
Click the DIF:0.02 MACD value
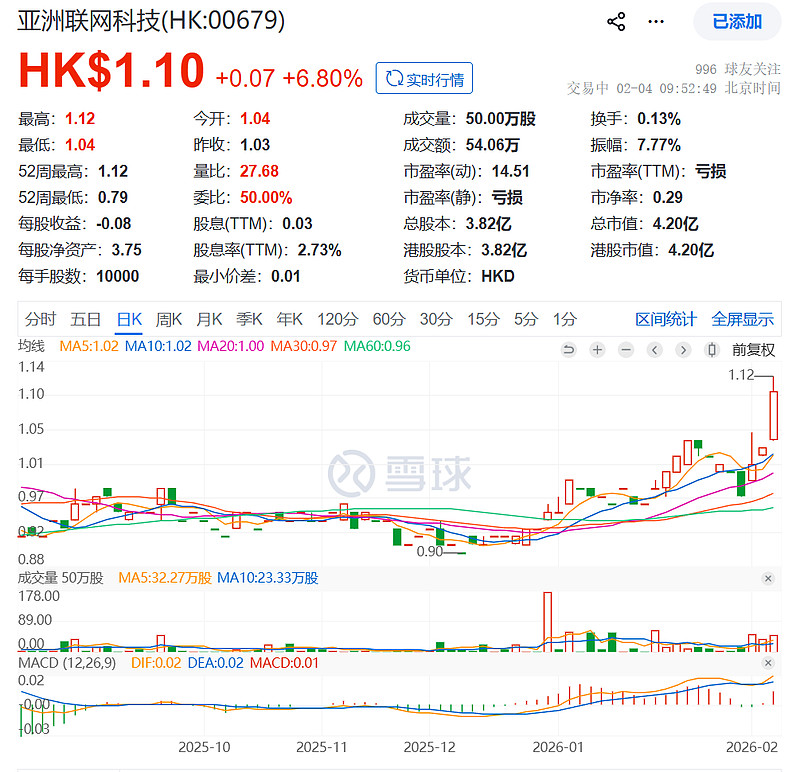point(156,663)
